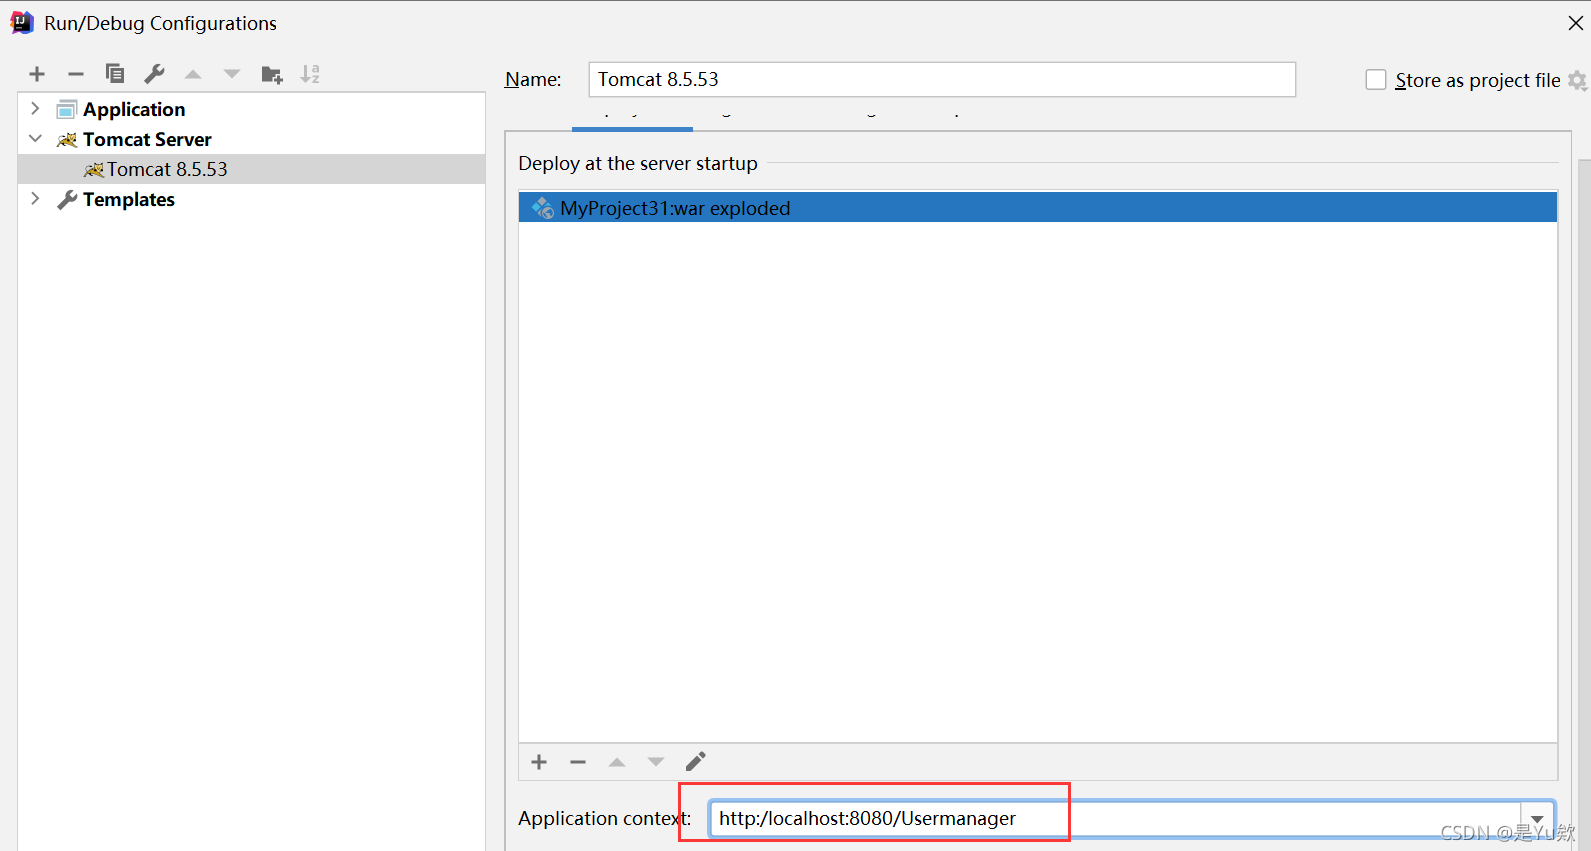Screen dimensions: 1591x851
Task: Click the MyProject31 artifact icon
Action: pos(543,208)
